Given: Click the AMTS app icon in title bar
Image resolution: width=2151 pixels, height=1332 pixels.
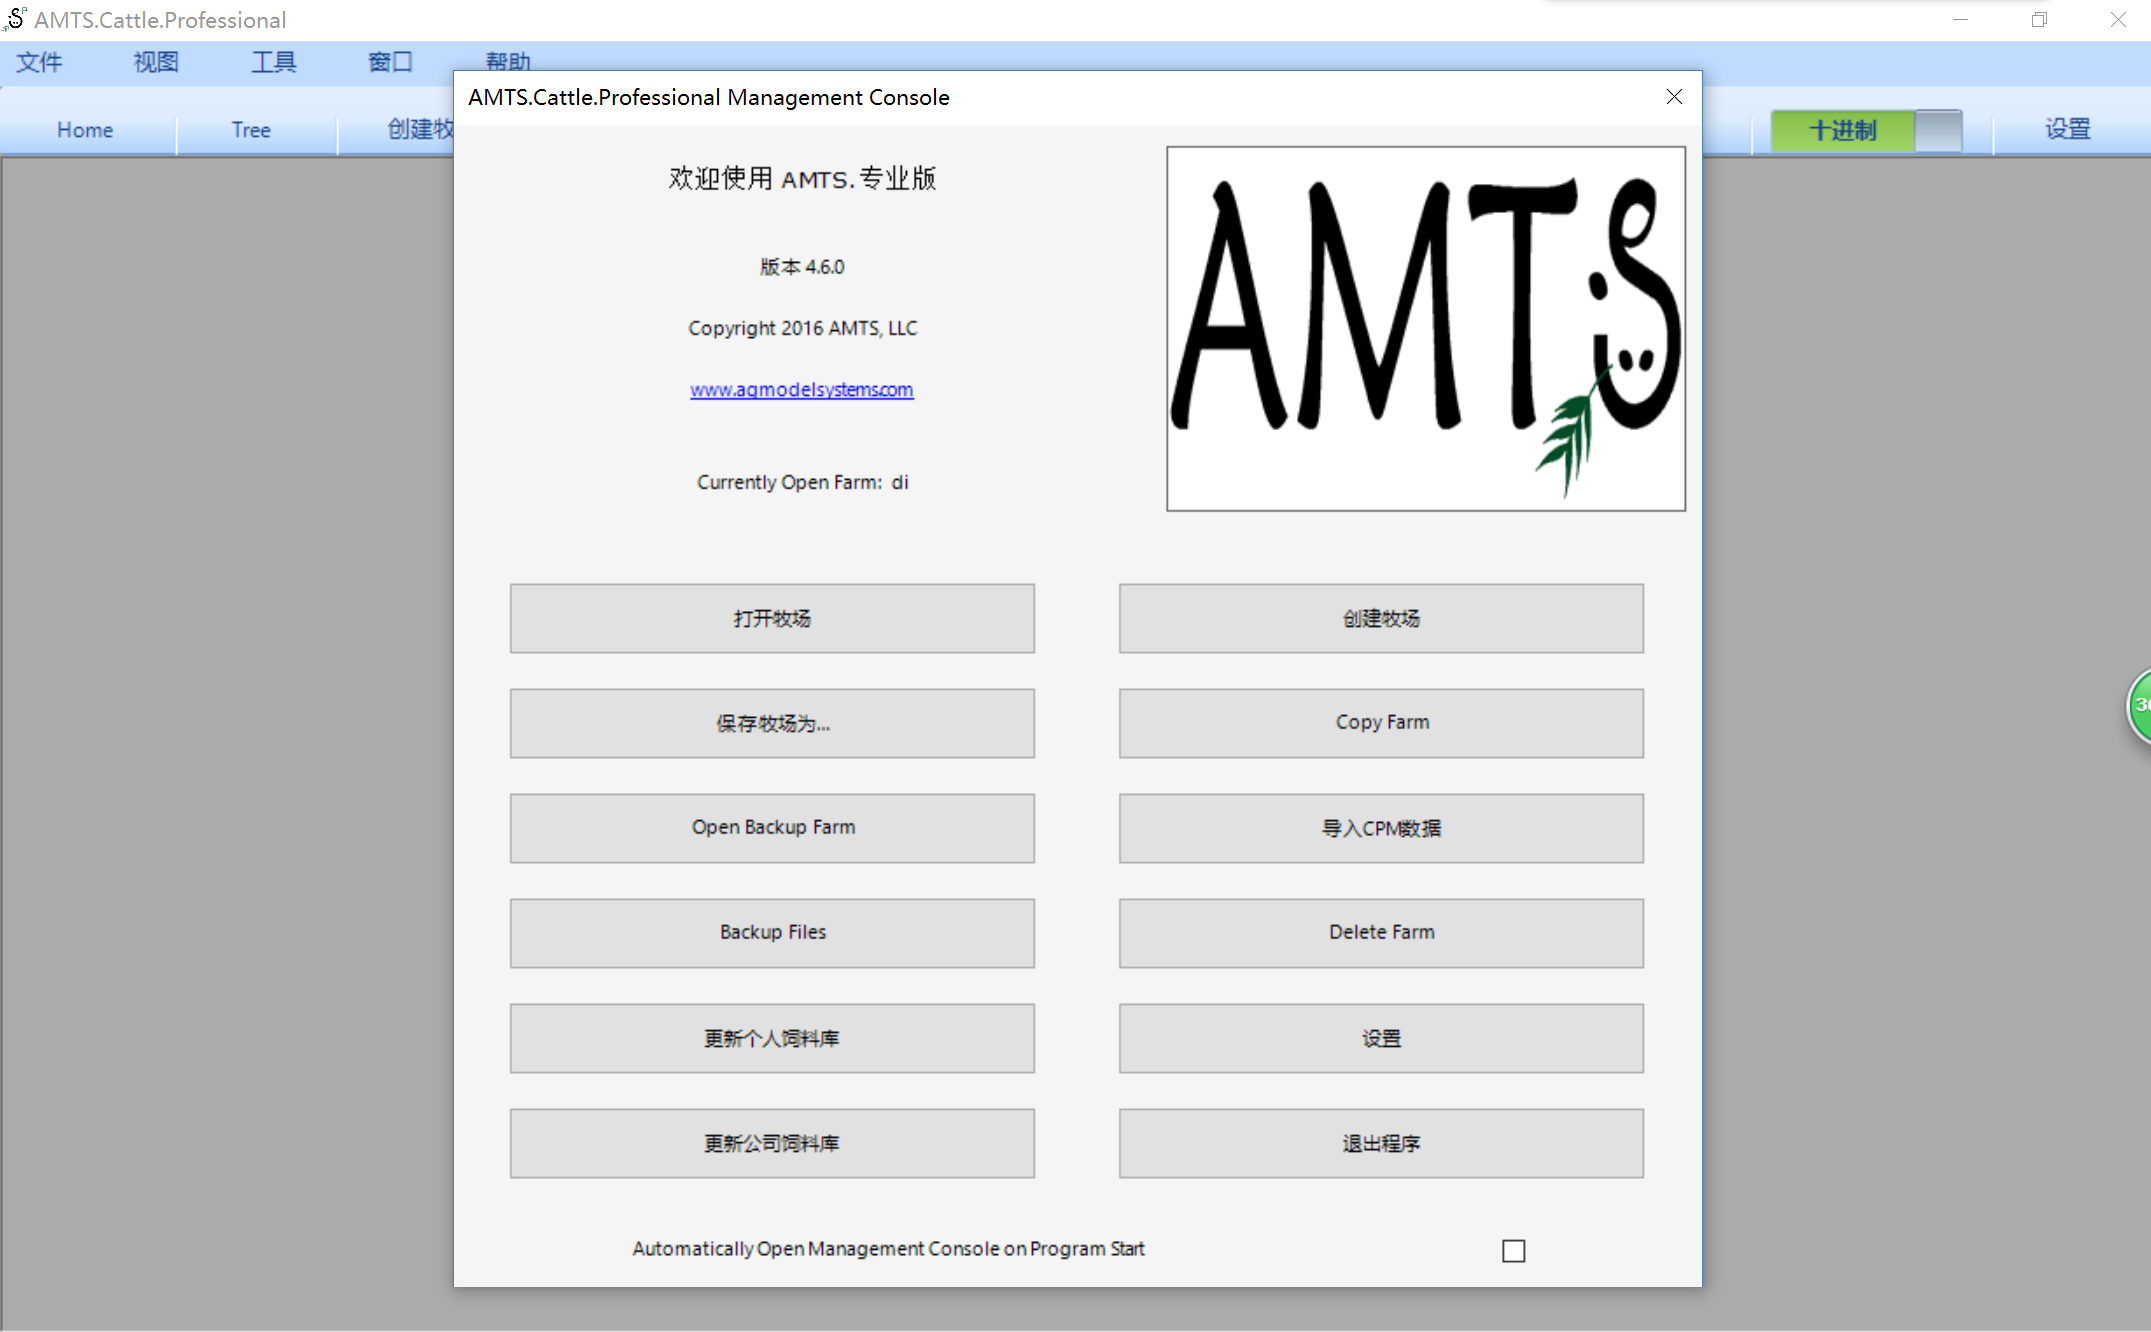Looking at the screenshot, I should click(x=15, y=19).
